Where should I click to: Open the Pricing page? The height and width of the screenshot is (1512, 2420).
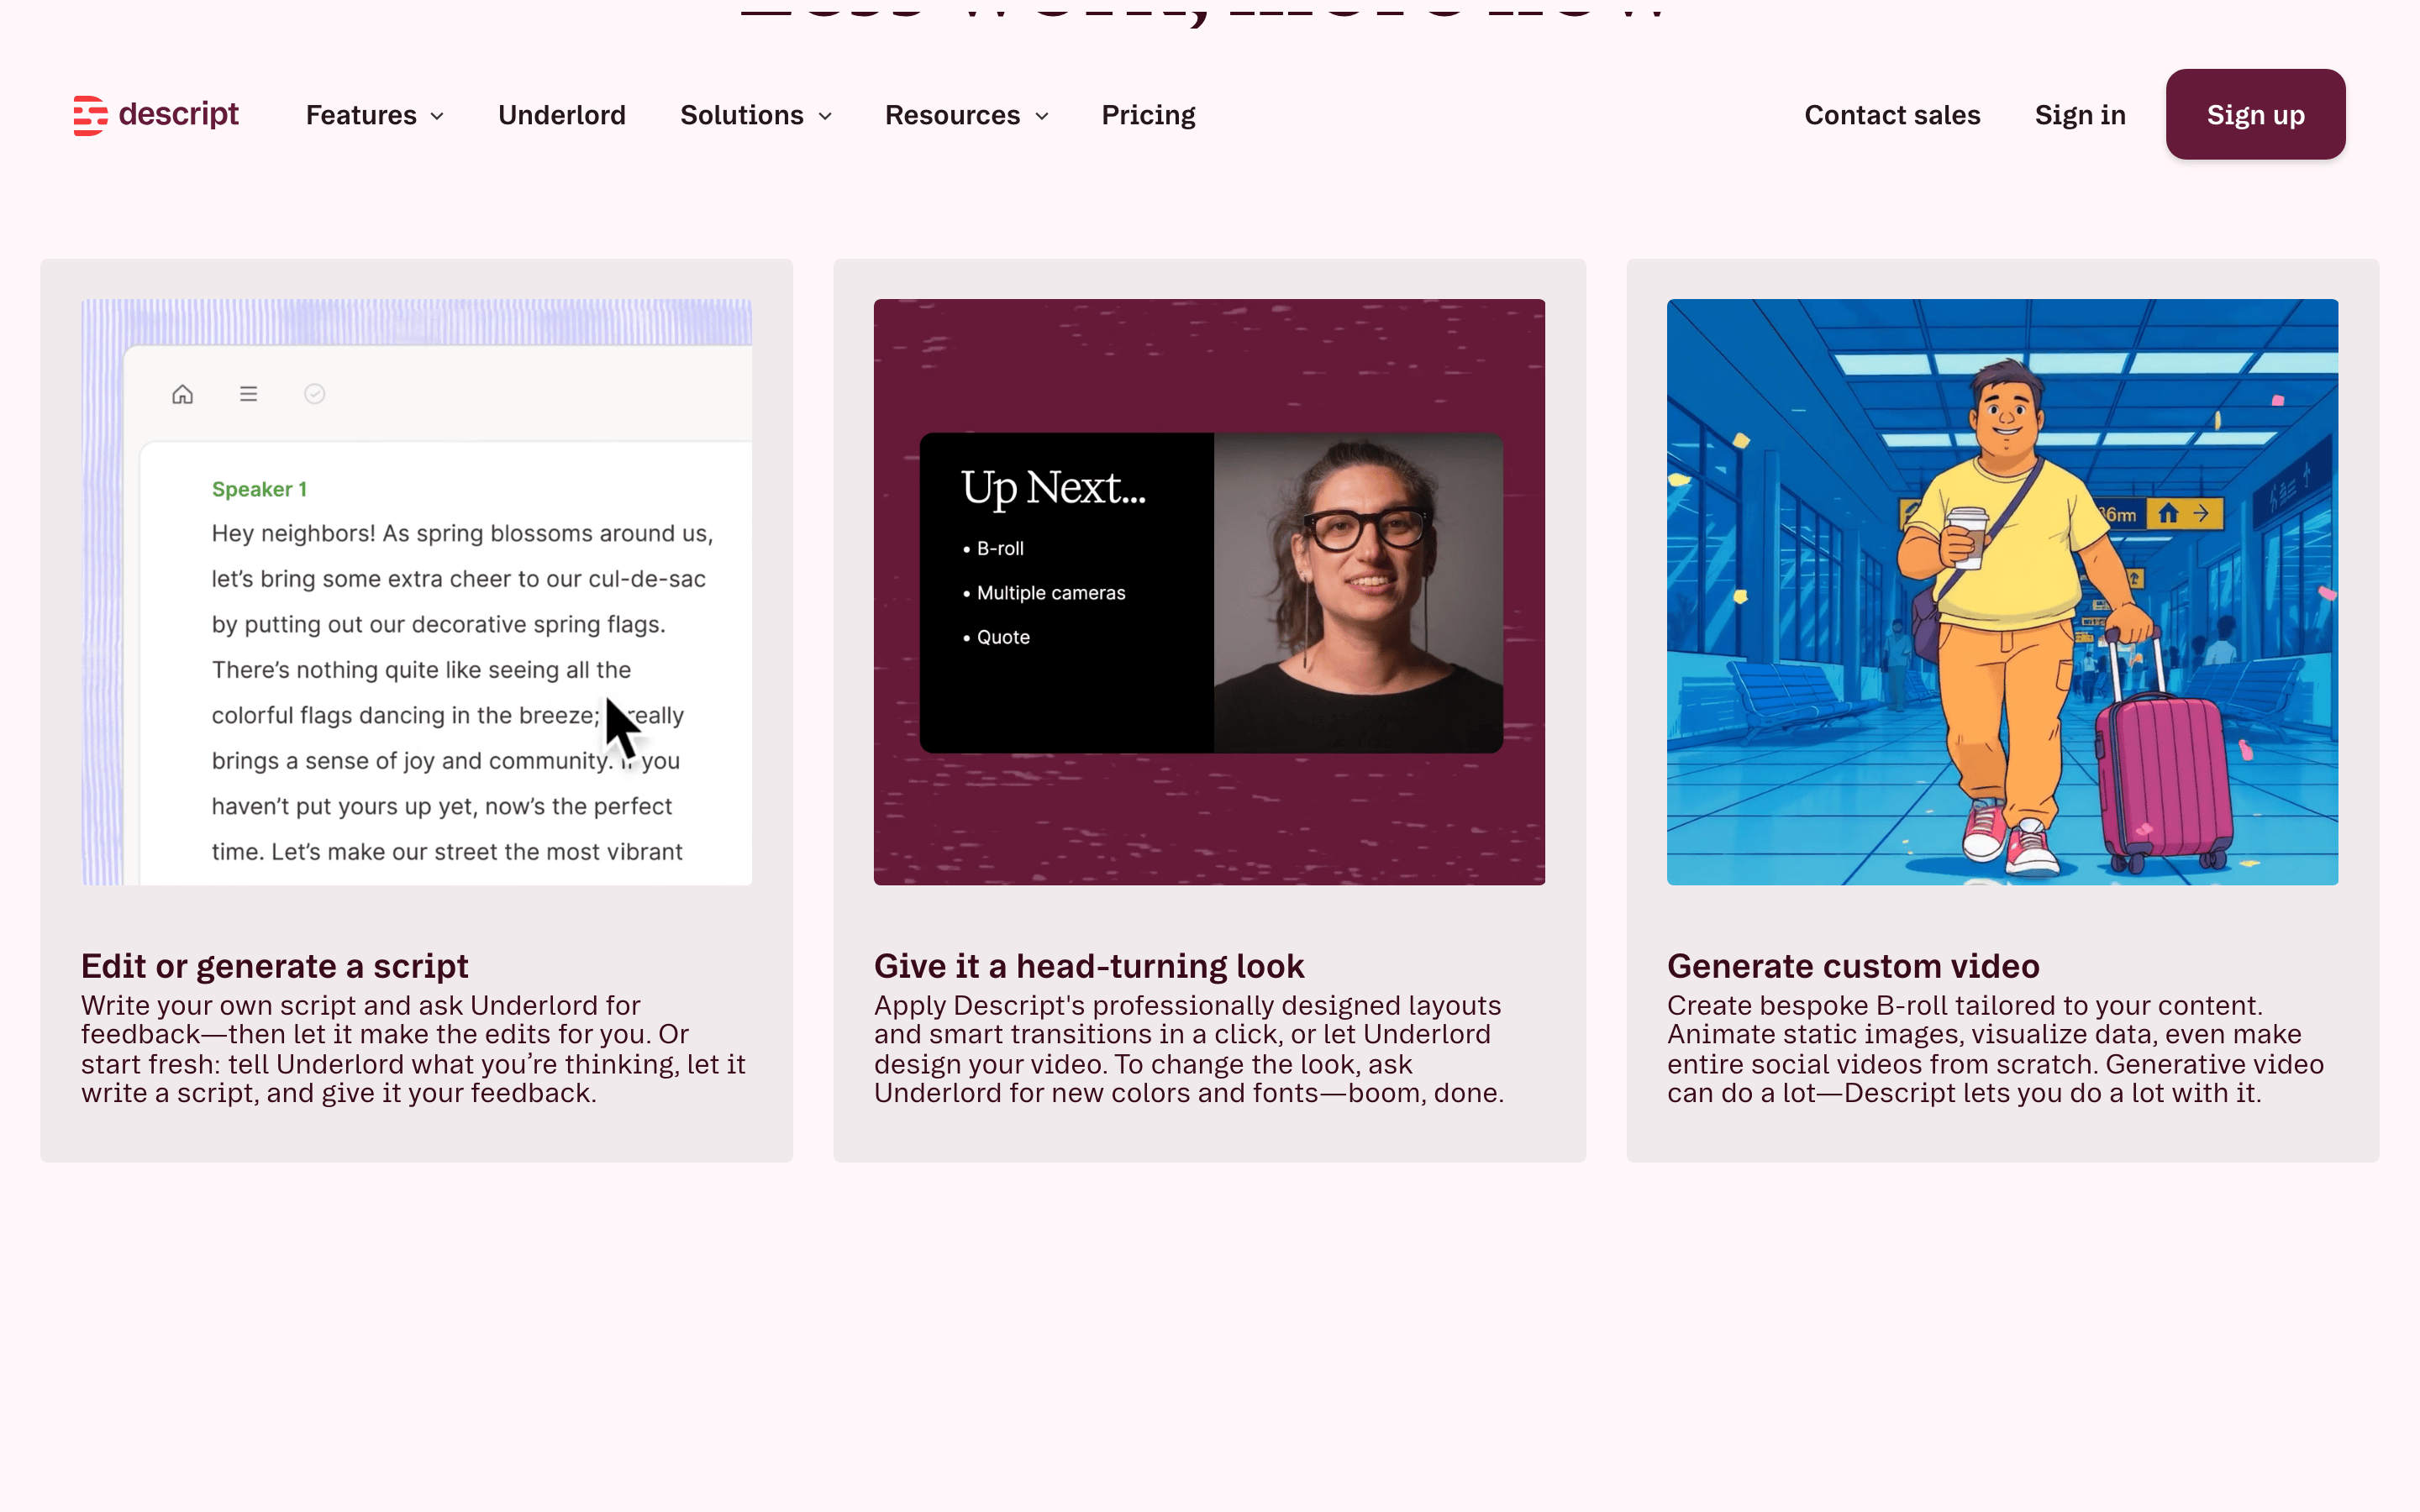1148,115
